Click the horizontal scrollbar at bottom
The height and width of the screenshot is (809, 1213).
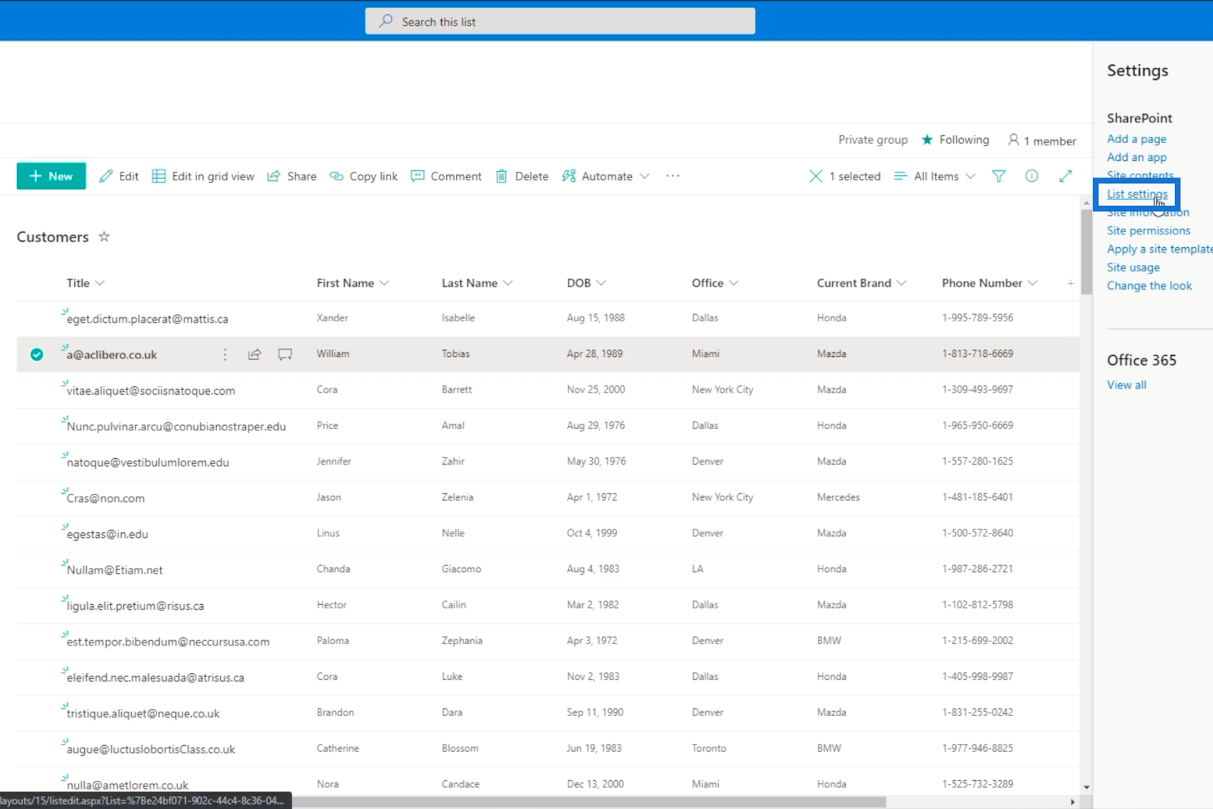(588, 802)
